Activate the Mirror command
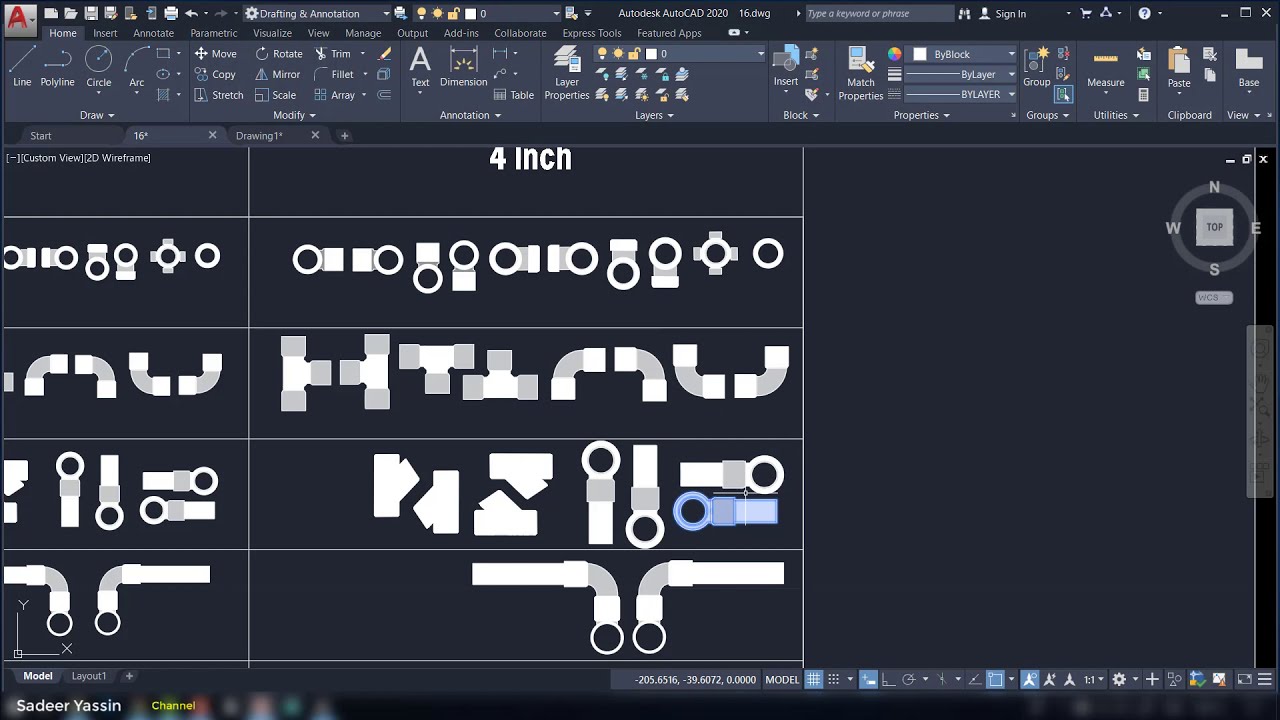The width and height of the screenshot is (1280, 720). (277, 75)
